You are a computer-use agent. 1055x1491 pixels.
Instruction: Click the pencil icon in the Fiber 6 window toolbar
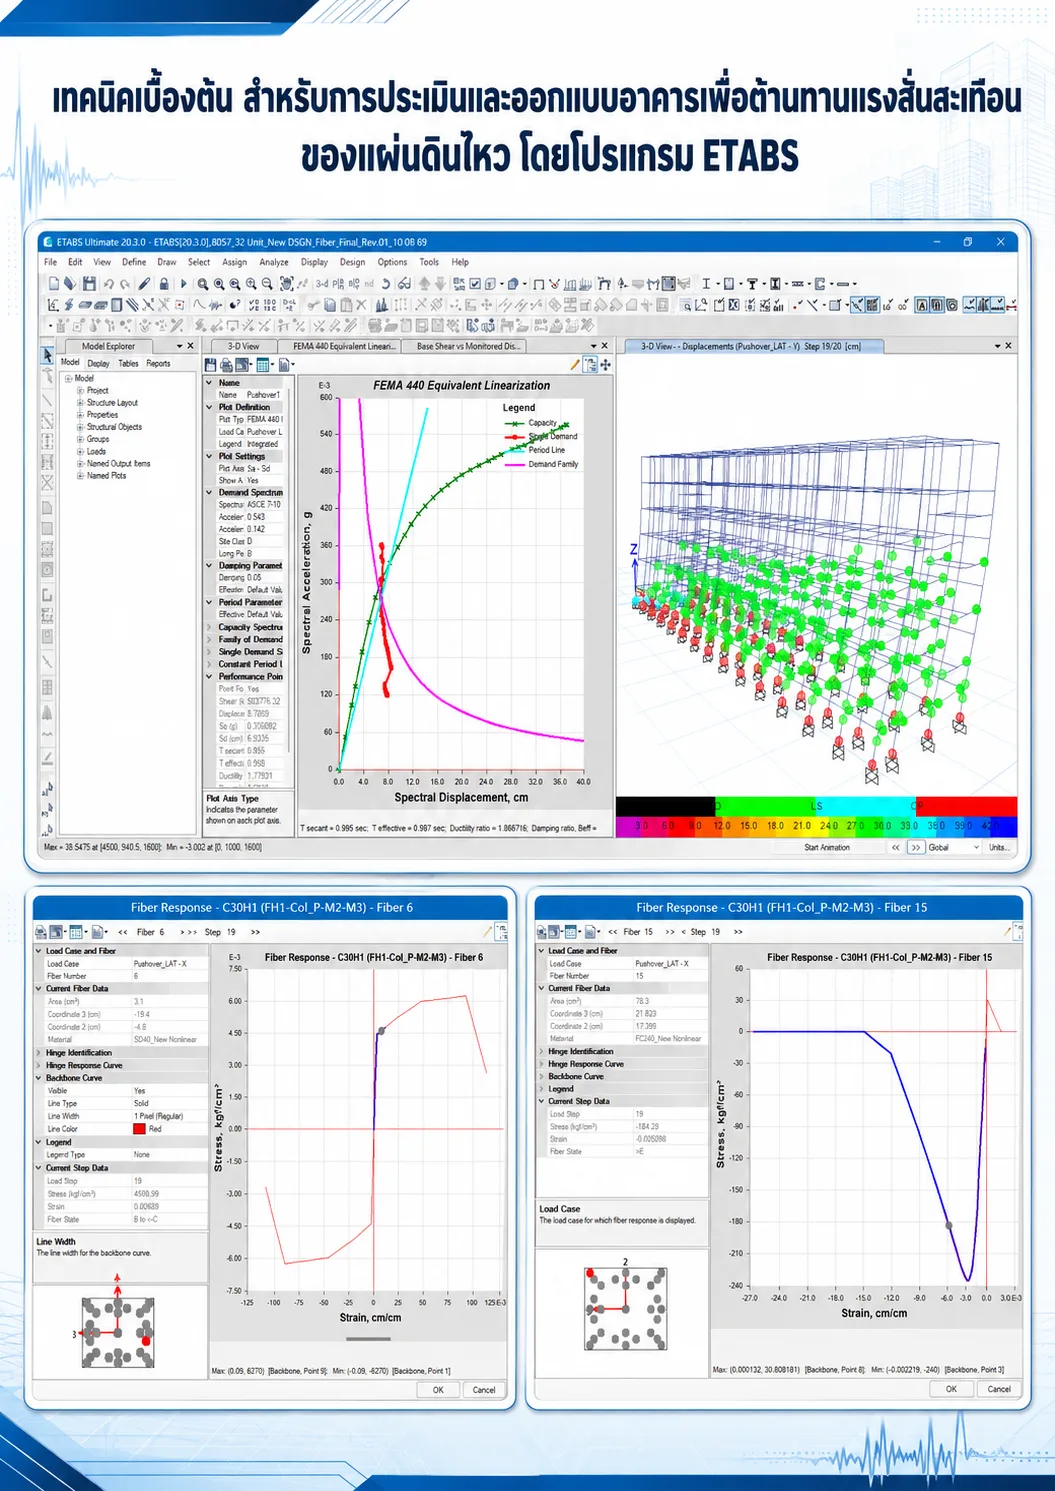(488, 931)
